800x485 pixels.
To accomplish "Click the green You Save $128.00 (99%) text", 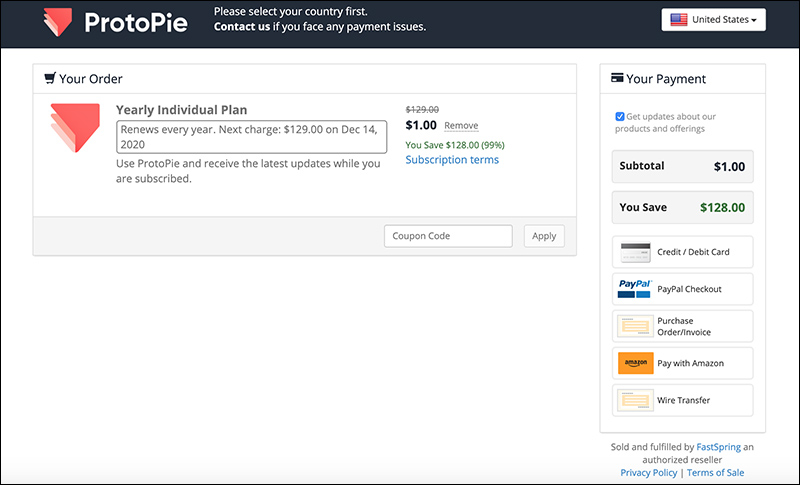I will (x=455, y=145).
